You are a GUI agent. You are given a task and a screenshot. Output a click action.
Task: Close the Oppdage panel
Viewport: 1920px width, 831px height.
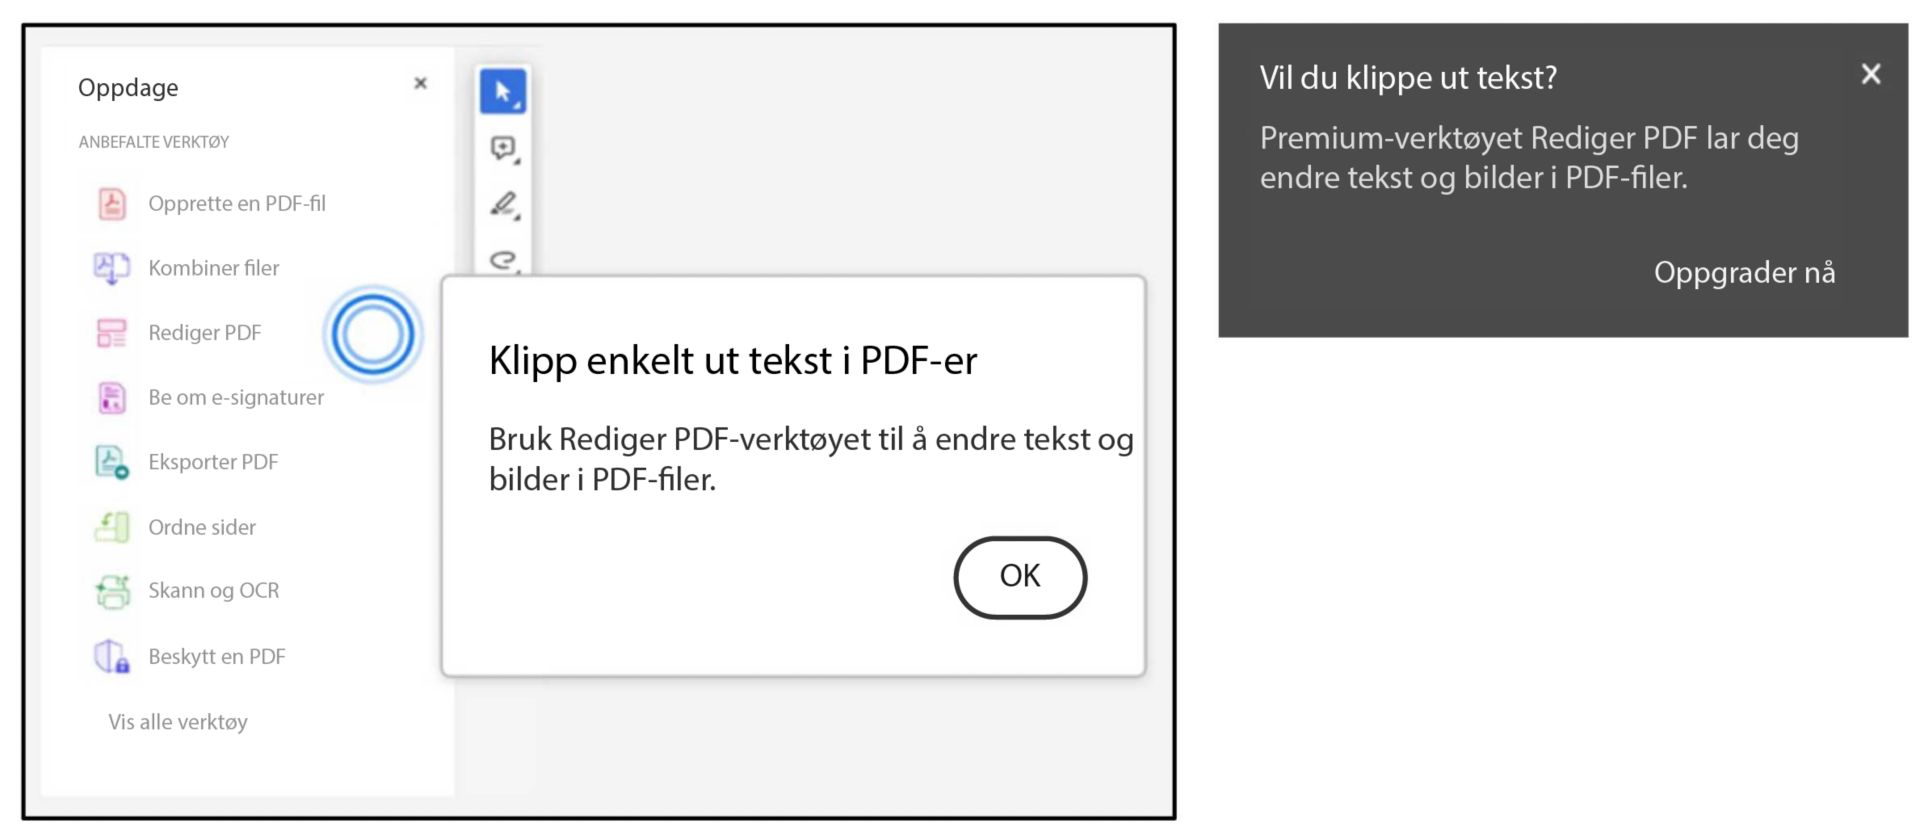[x=420, y=83]
